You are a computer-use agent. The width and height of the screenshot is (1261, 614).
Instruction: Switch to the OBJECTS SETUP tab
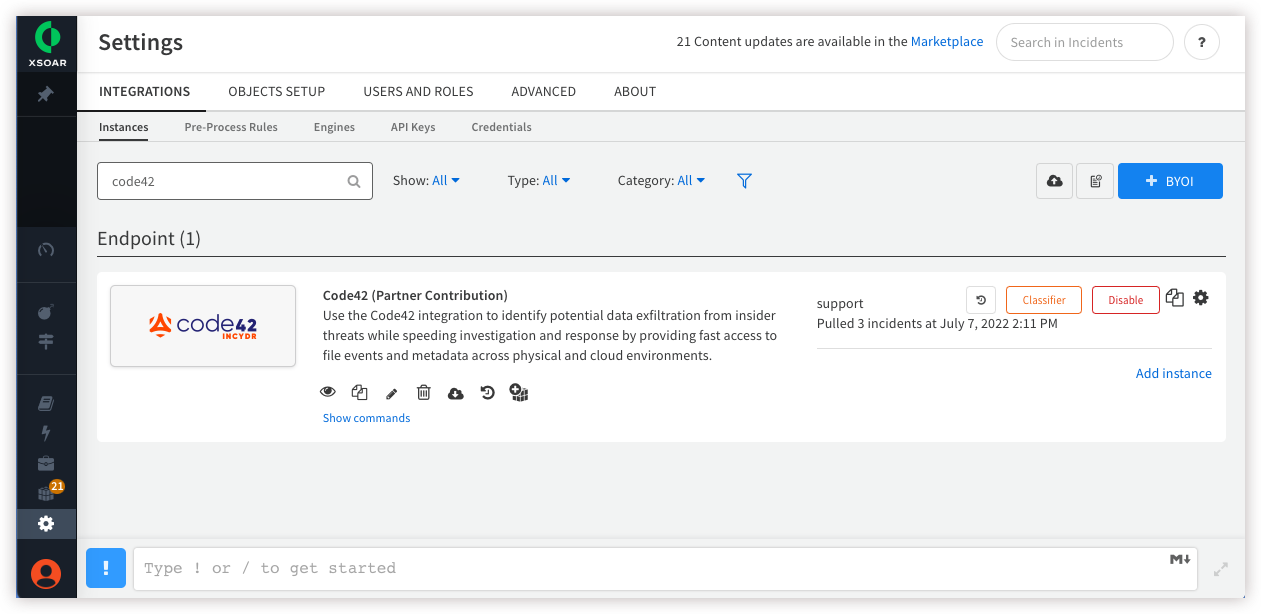(x=276, y=91)
